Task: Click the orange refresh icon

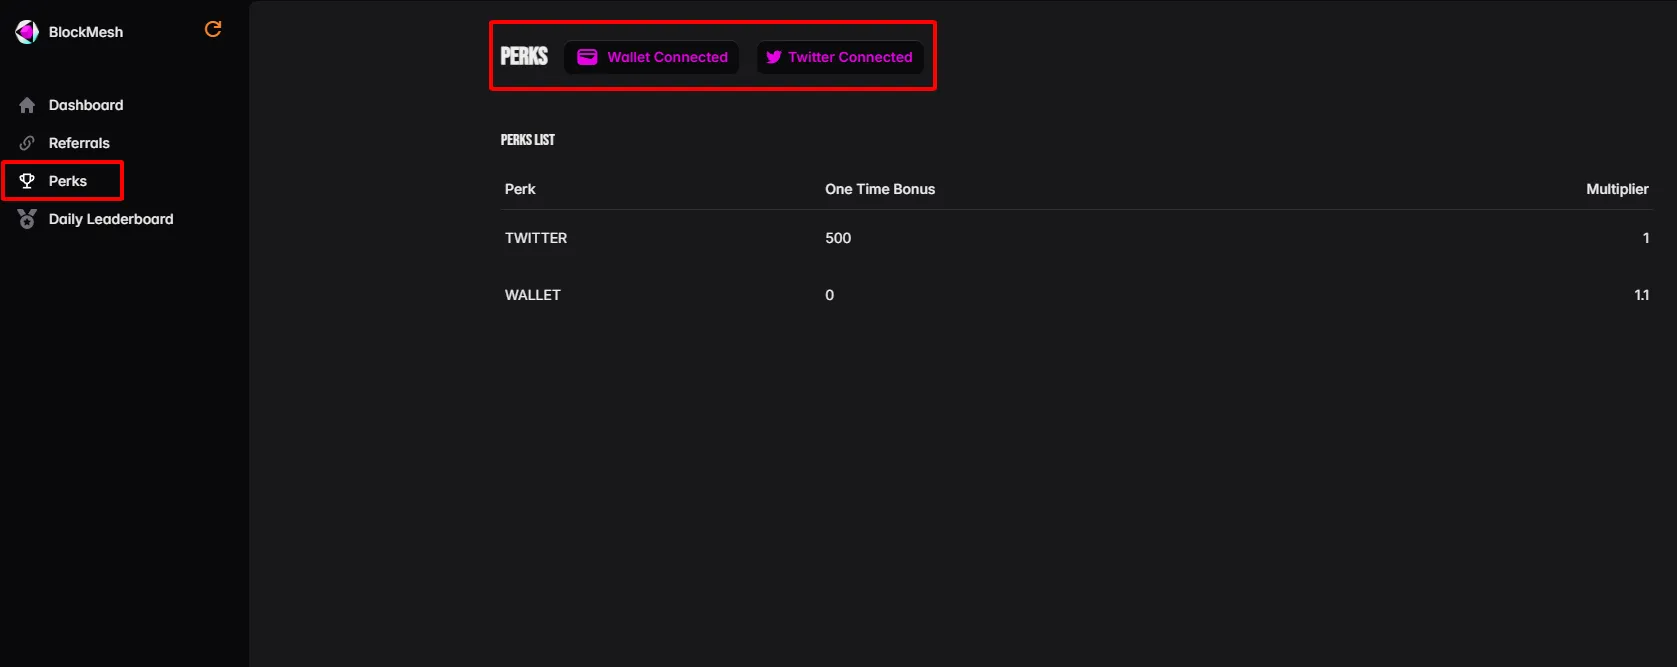Action: click(x=213, y=29)
